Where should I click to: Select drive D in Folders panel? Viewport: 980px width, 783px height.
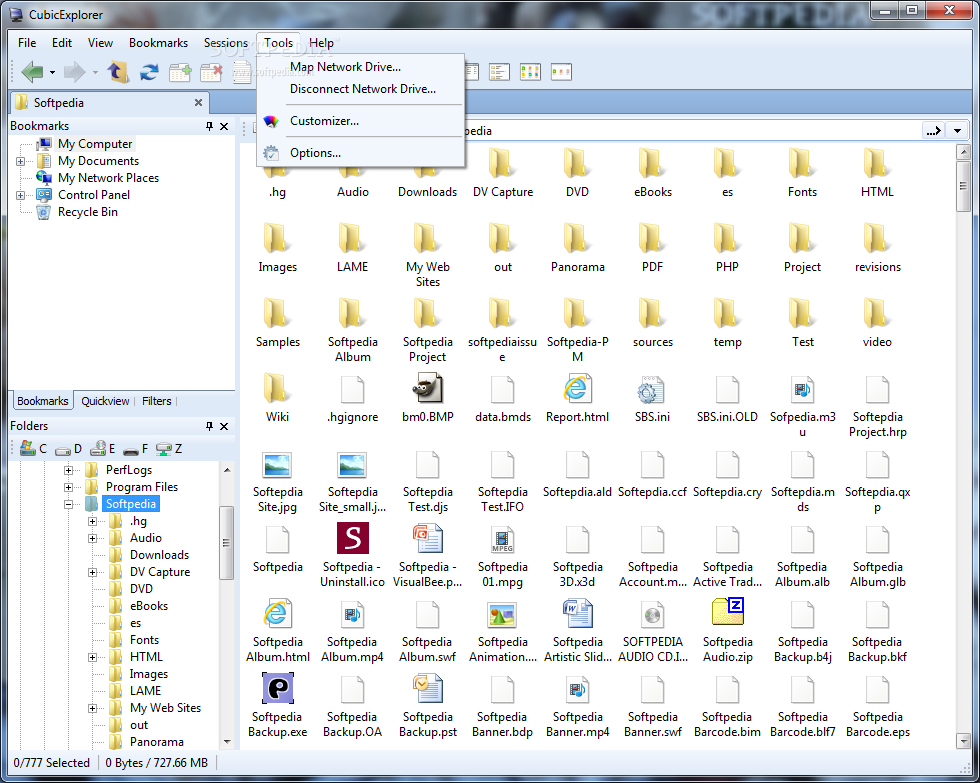pos(68,449)
